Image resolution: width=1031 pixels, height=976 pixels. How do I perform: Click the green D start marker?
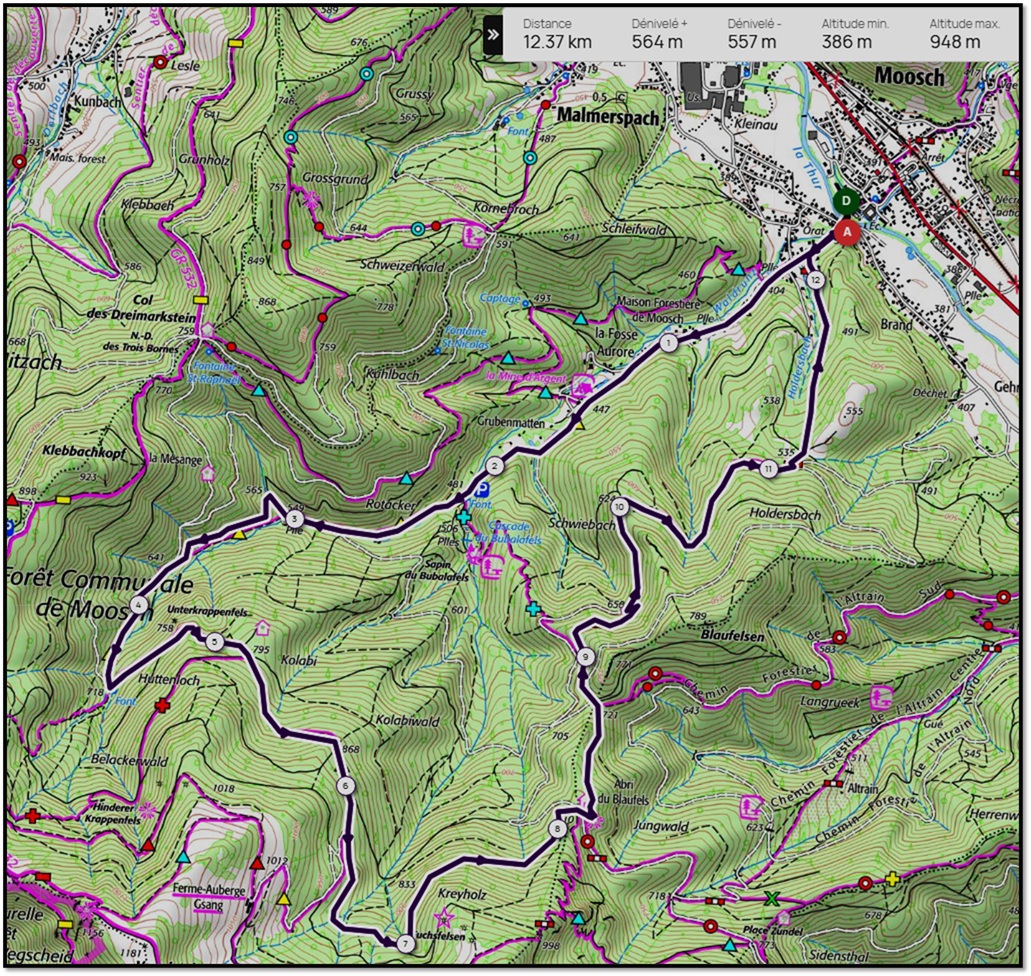(x=847, y=201)
